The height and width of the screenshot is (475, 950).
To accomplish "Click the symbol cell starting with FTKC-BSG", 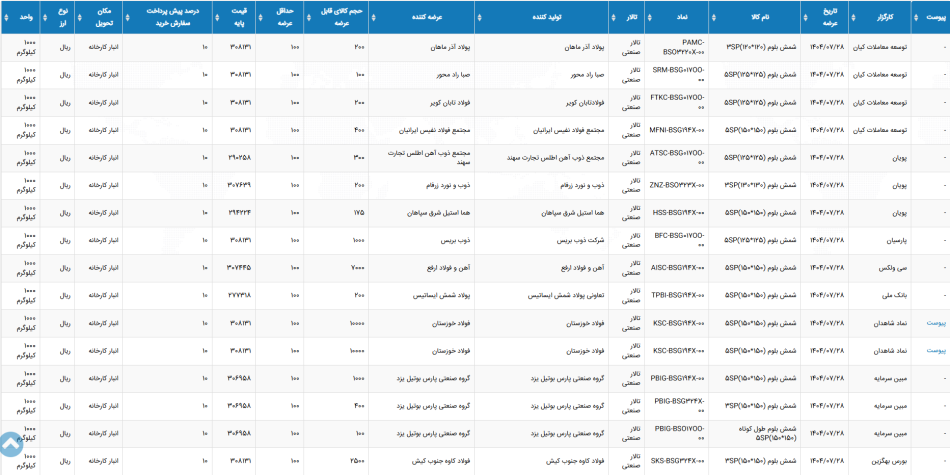I will click(677, 102).
